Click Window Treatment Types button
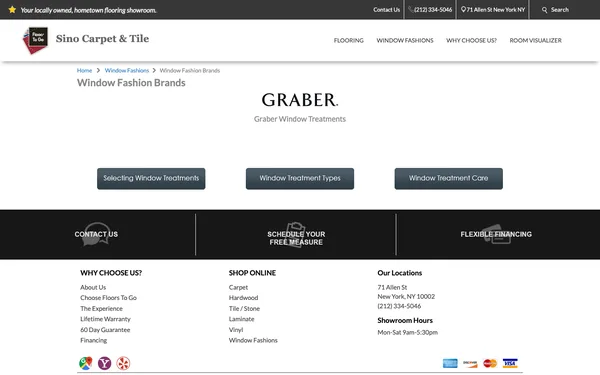 pyautogui.click(x=300, y=179)
